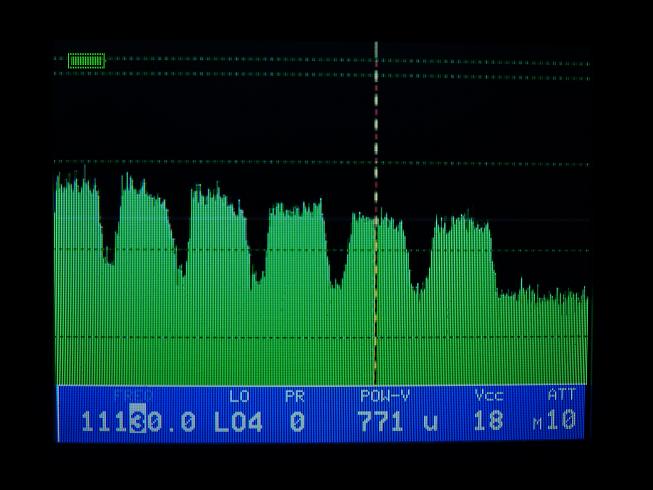Viewport: 653px width, 490px height.
Task: Select the PR value 0
Action: point(297,422)
